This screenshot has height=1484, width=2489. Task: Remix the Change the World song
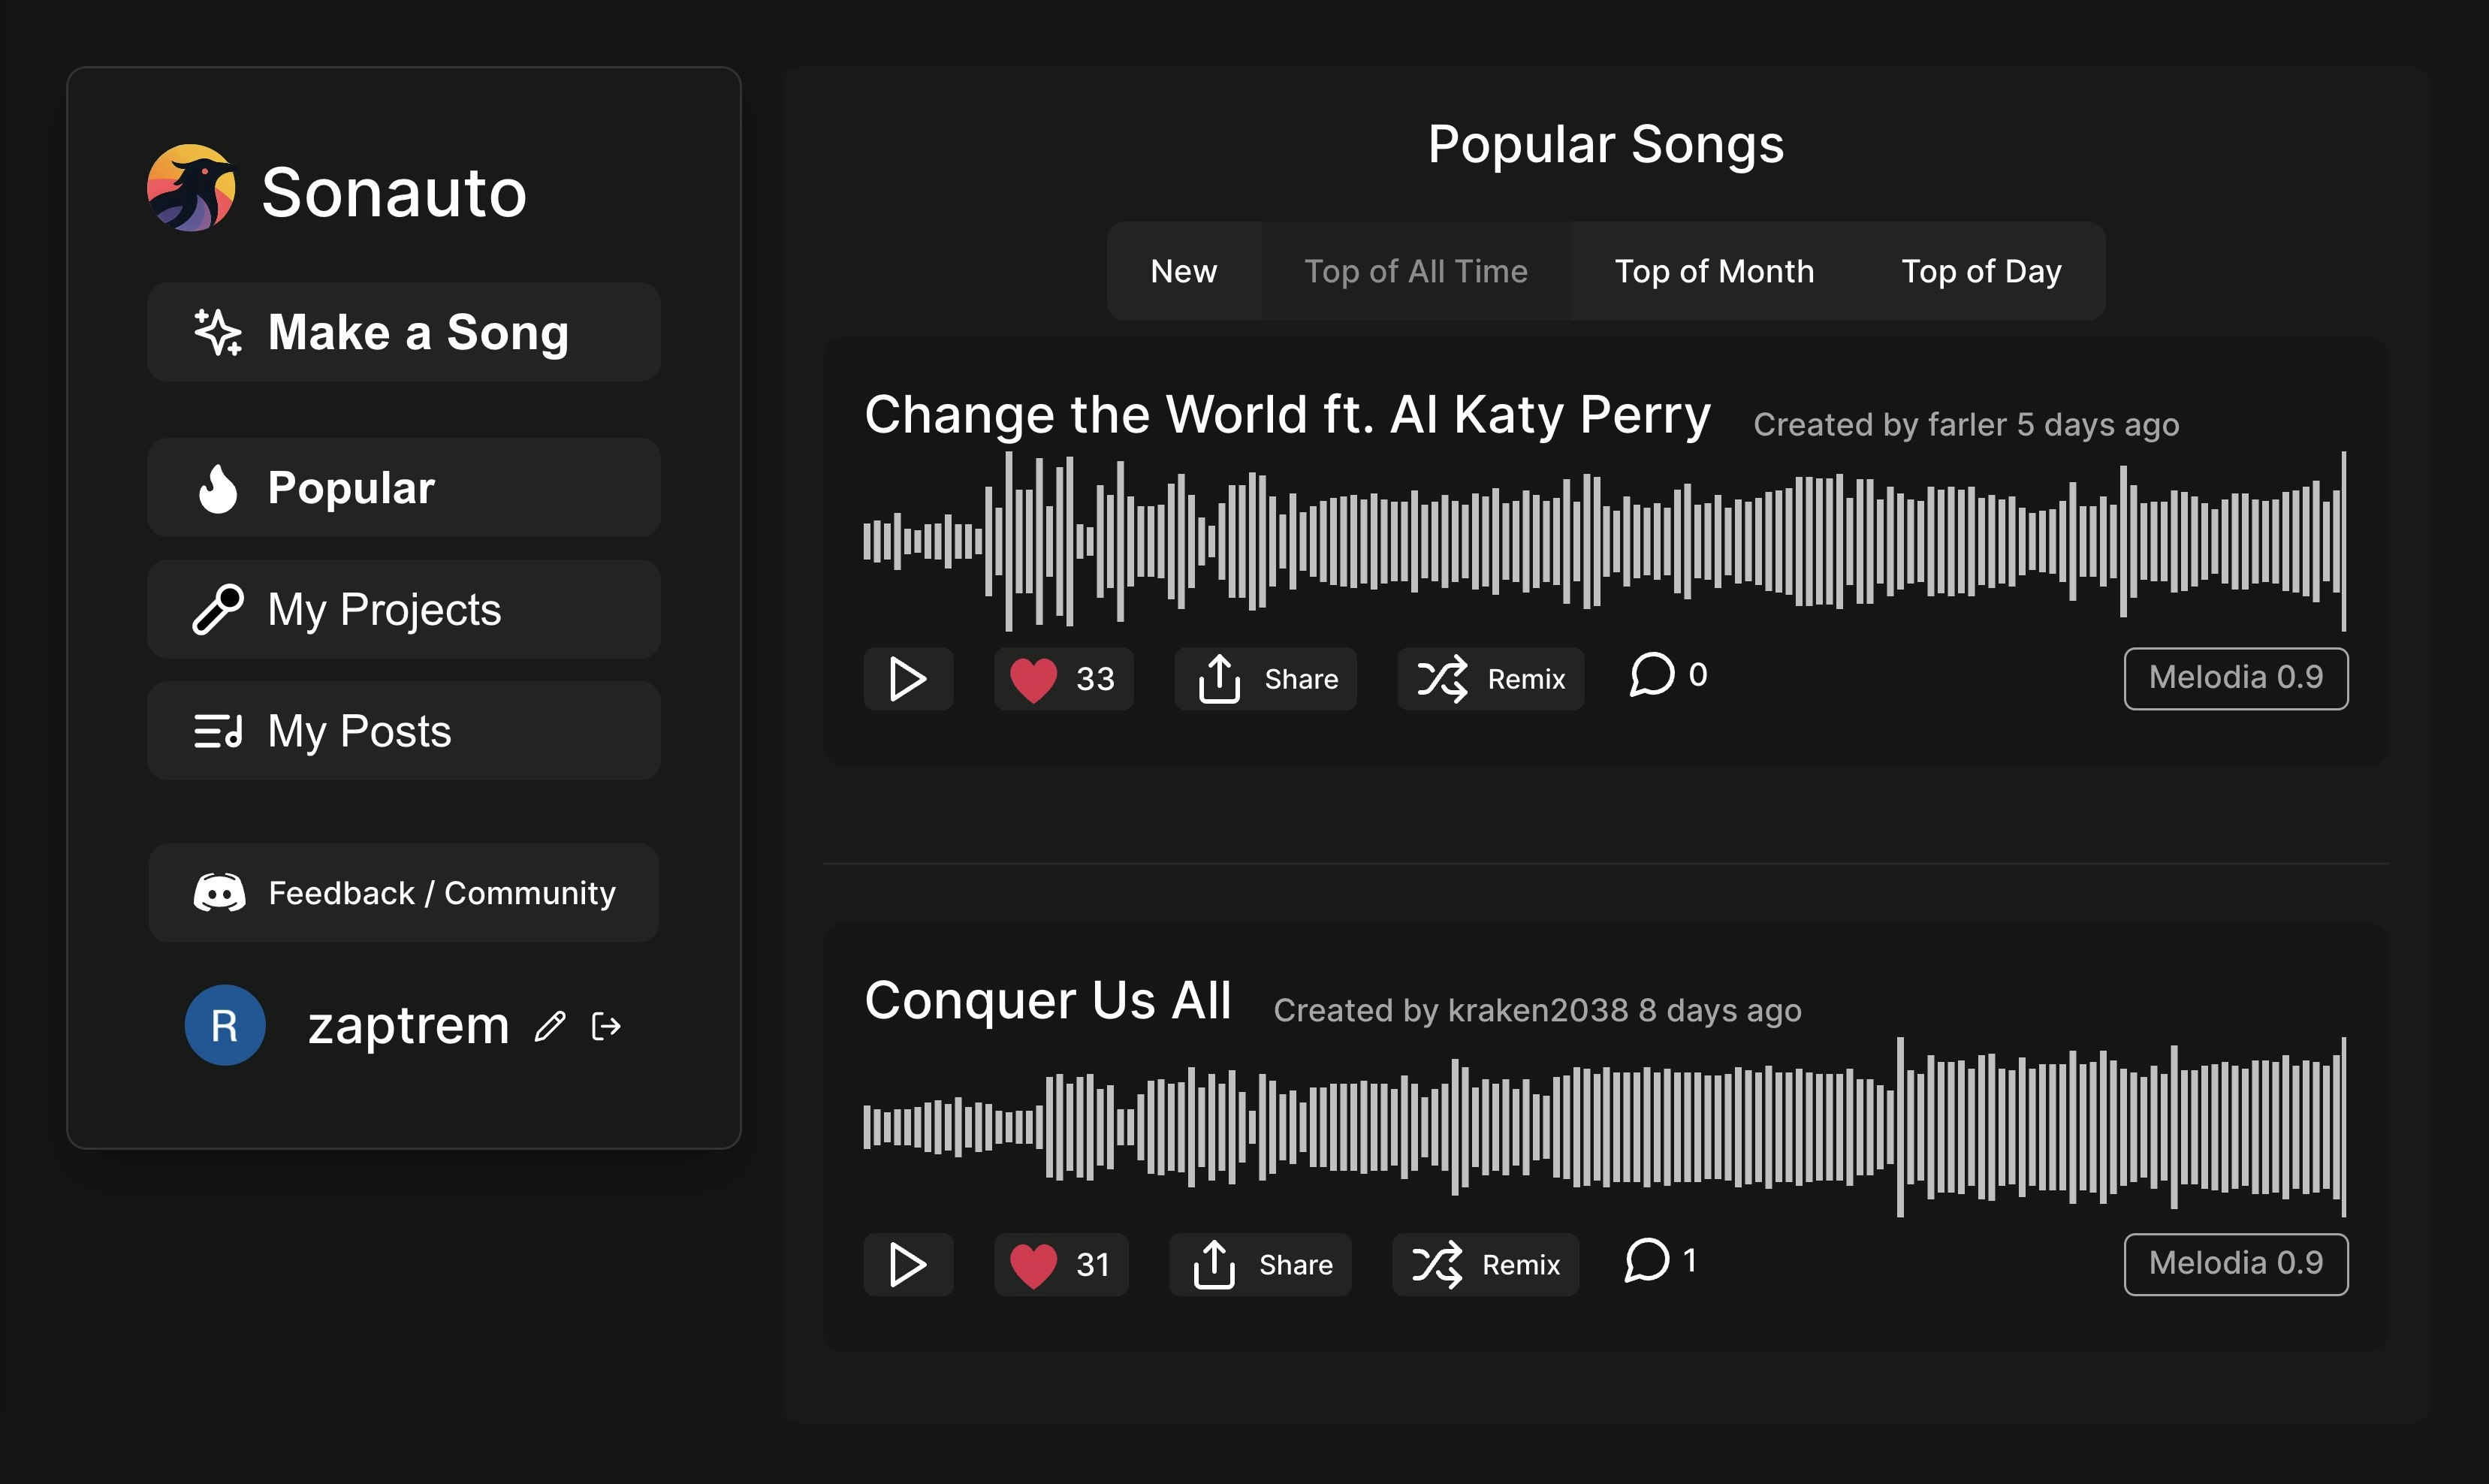[1491, 679]
